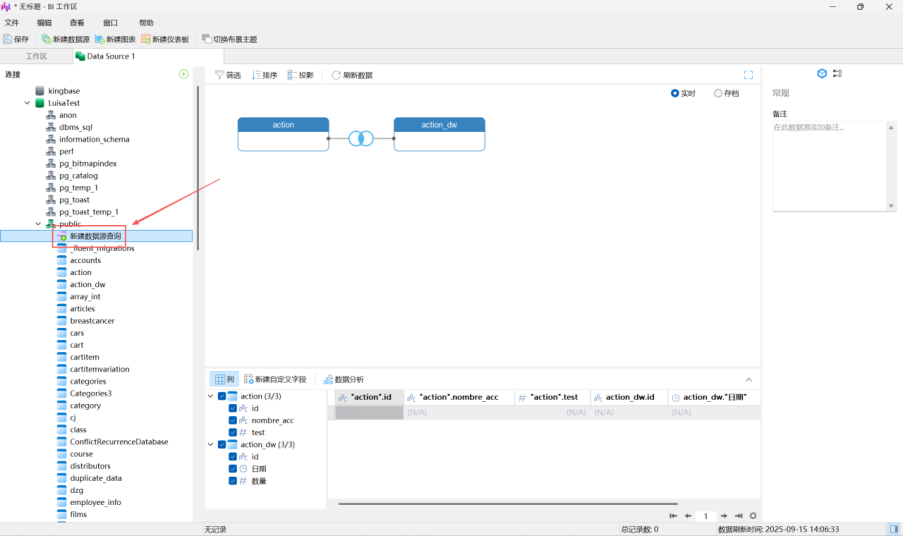Viewport: 903px width, 537px height.
Task: Click the join icon between action tables
Action: click(x=360, y=138)
